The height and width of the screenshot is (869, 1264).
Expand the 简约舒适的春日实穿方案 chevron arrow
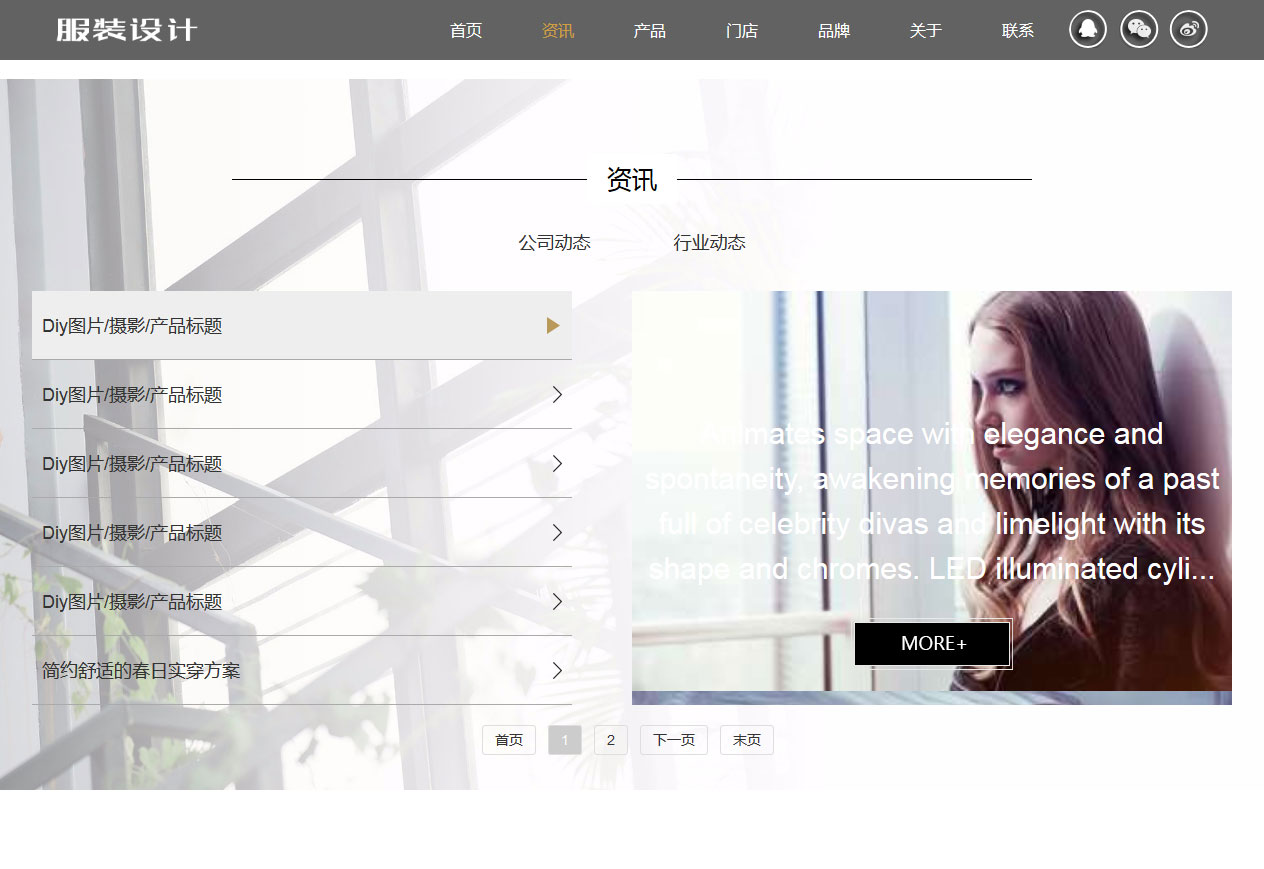(557, 670)
